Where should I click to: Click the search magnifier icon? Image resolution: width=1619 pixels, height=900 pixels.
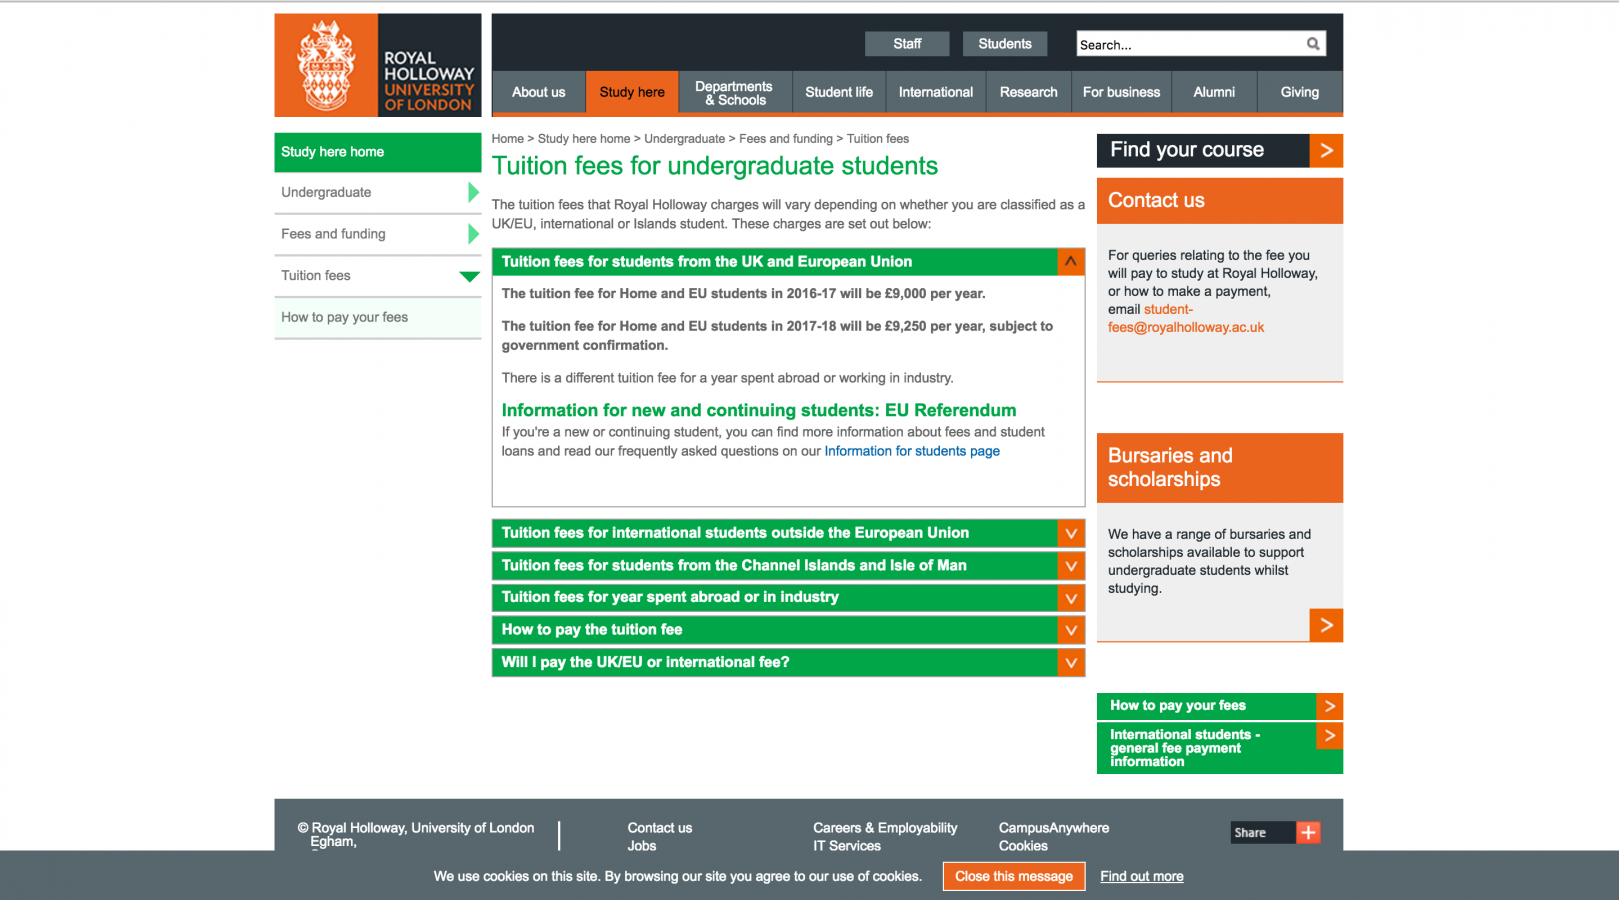pyautogui.click(x=1313, y=44)
